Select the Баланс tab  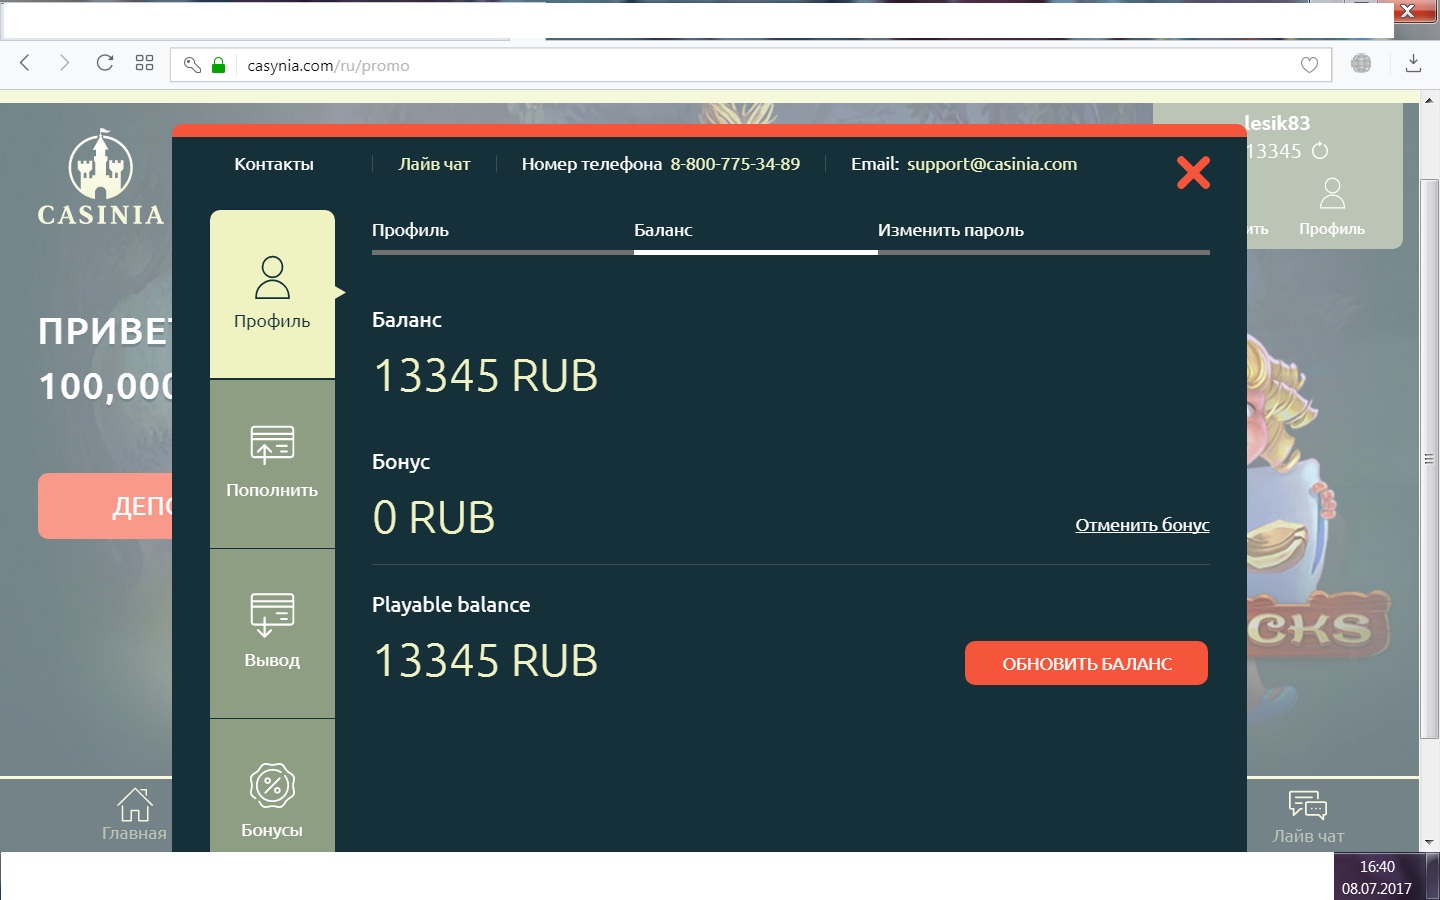click(x=663, y=230)
